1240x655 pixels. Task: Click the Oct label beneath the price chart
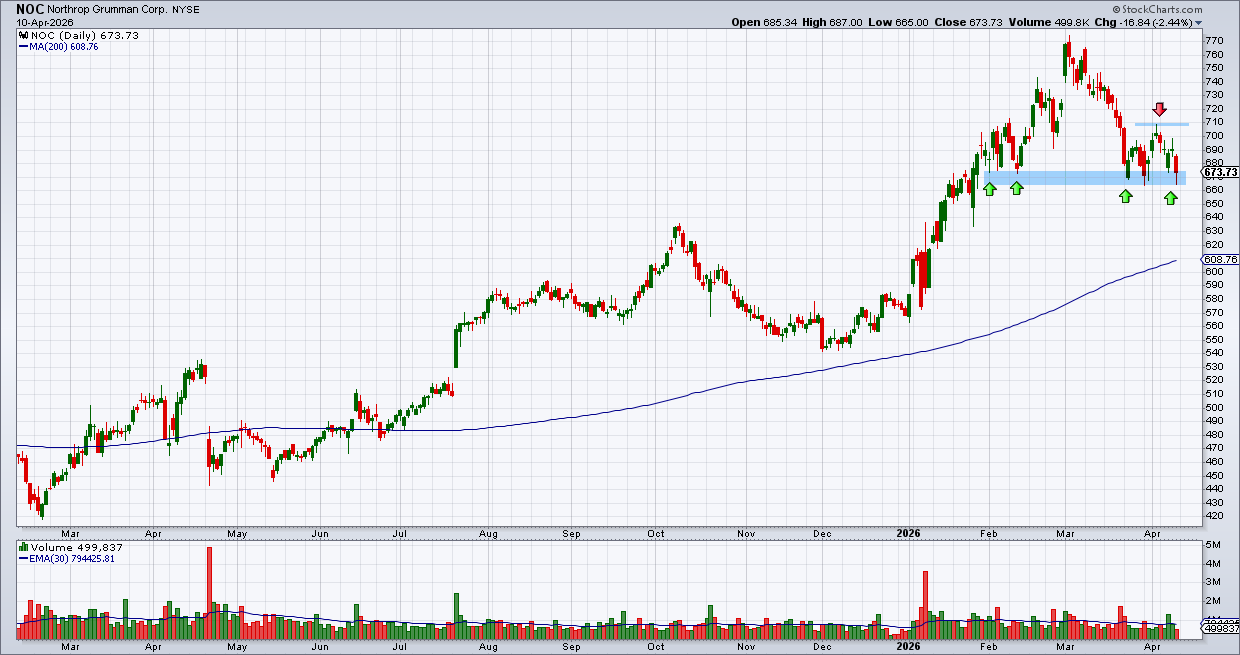click(656, 535)
